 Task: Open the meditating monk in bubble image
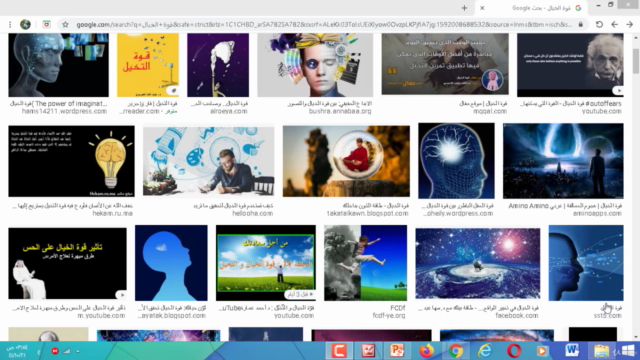coord(346,161)
